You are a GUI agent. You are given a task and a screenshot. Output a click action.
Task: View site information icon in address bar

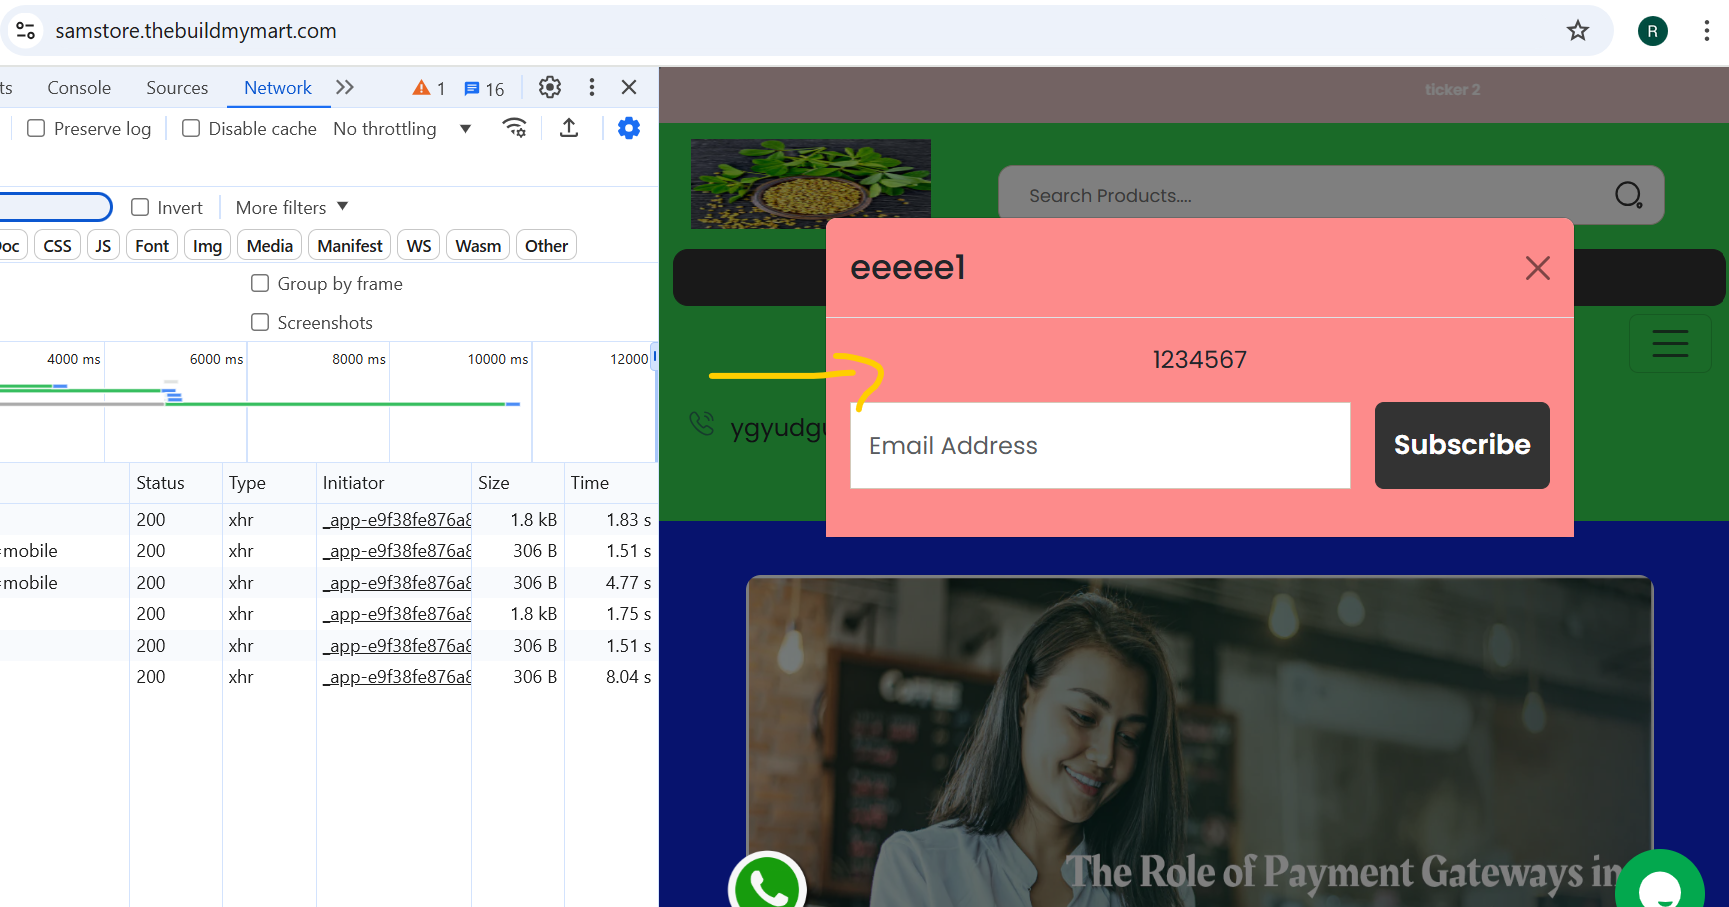(x=26, y=31)
